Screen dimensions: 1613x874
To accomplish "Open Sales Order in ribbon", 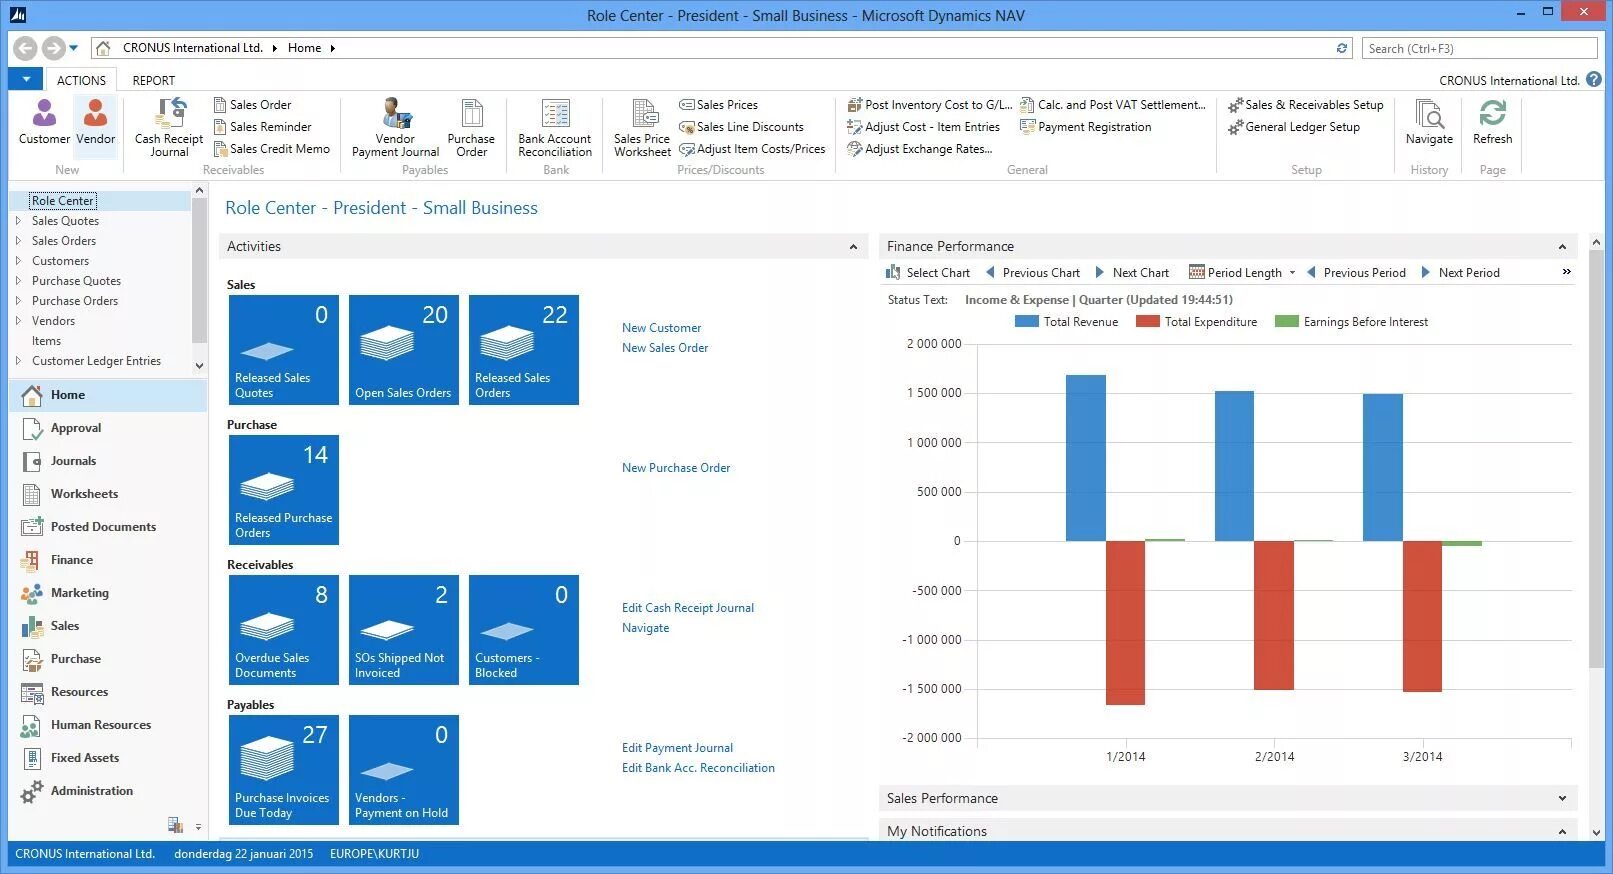I will (253, 104).
